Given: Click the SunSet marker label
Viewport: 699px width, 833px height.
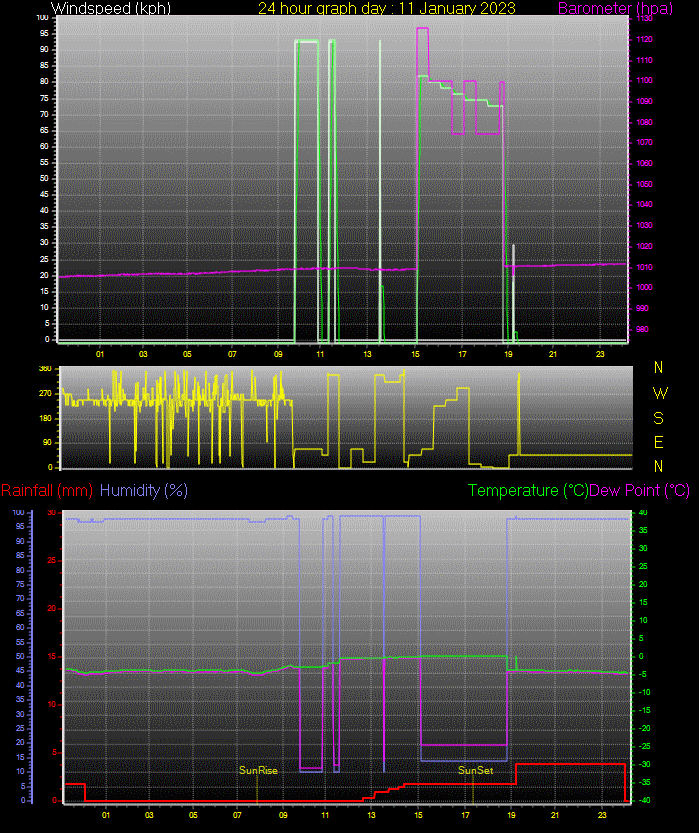Looking at the screenshot, I should [475, 770].
